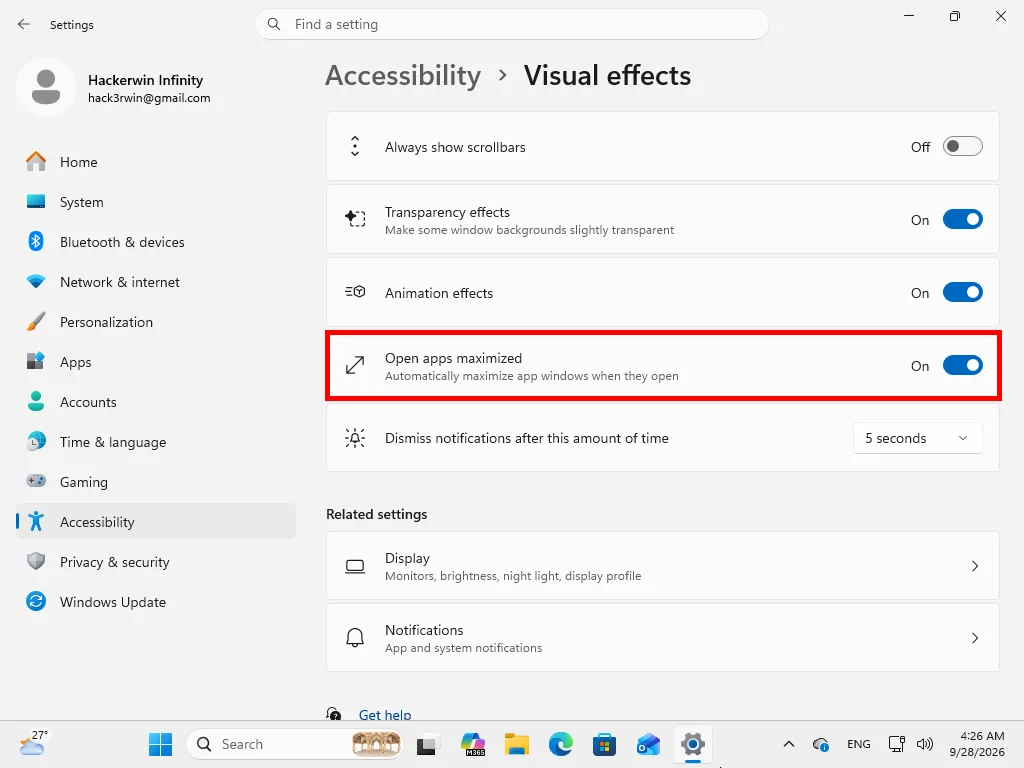Viewport: 1024px width, 768px height.
Task: Click the Find a setting search field
Action: click(x=512, y=24)
